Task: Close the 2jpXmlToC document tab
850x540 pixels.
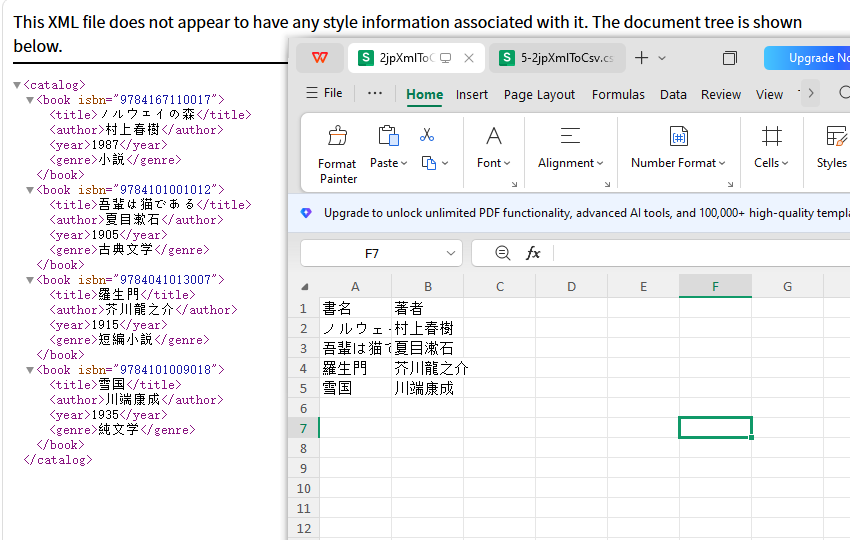Action: 469,58
